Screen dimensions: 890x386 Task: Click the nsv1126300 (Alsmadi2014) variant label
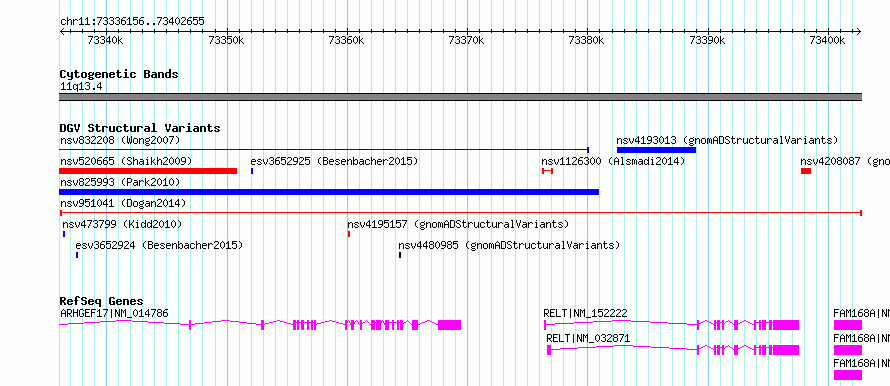click(x=613, y=161)
